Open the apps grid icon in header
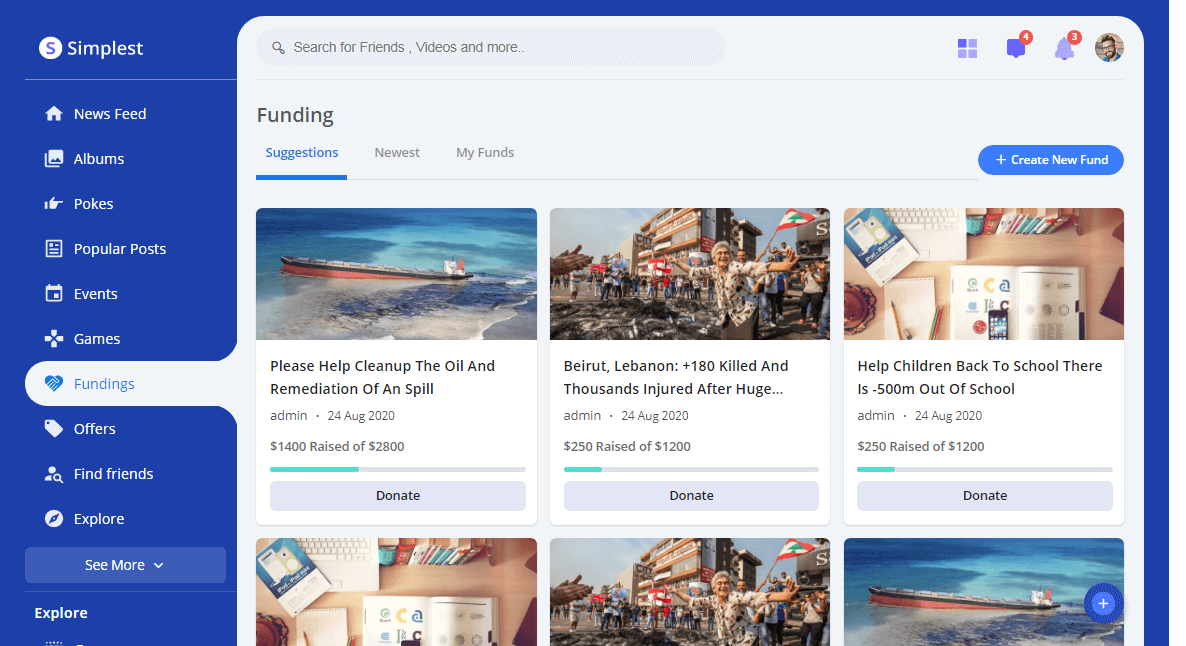Screen dimensions: 1186x646 click(967, 48)
